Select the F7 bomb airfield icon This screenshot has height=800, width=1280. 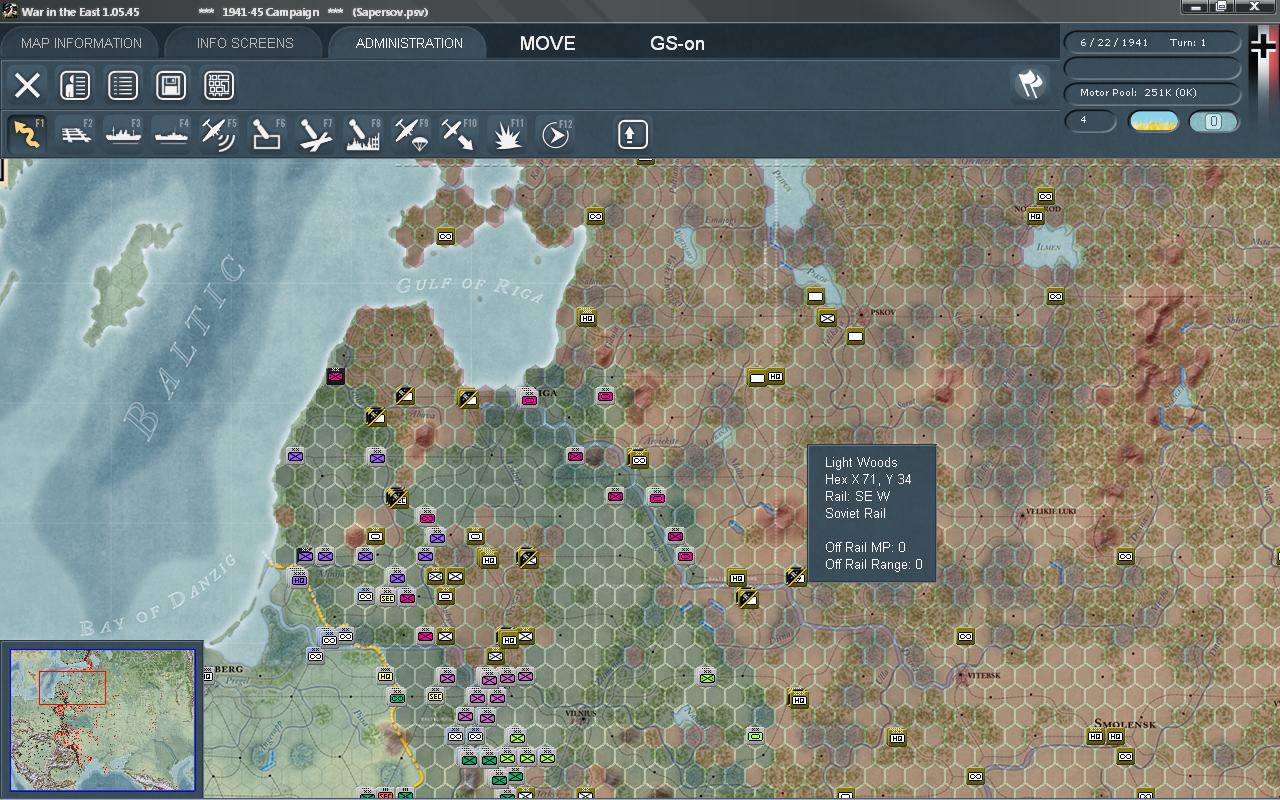(315, 134)
